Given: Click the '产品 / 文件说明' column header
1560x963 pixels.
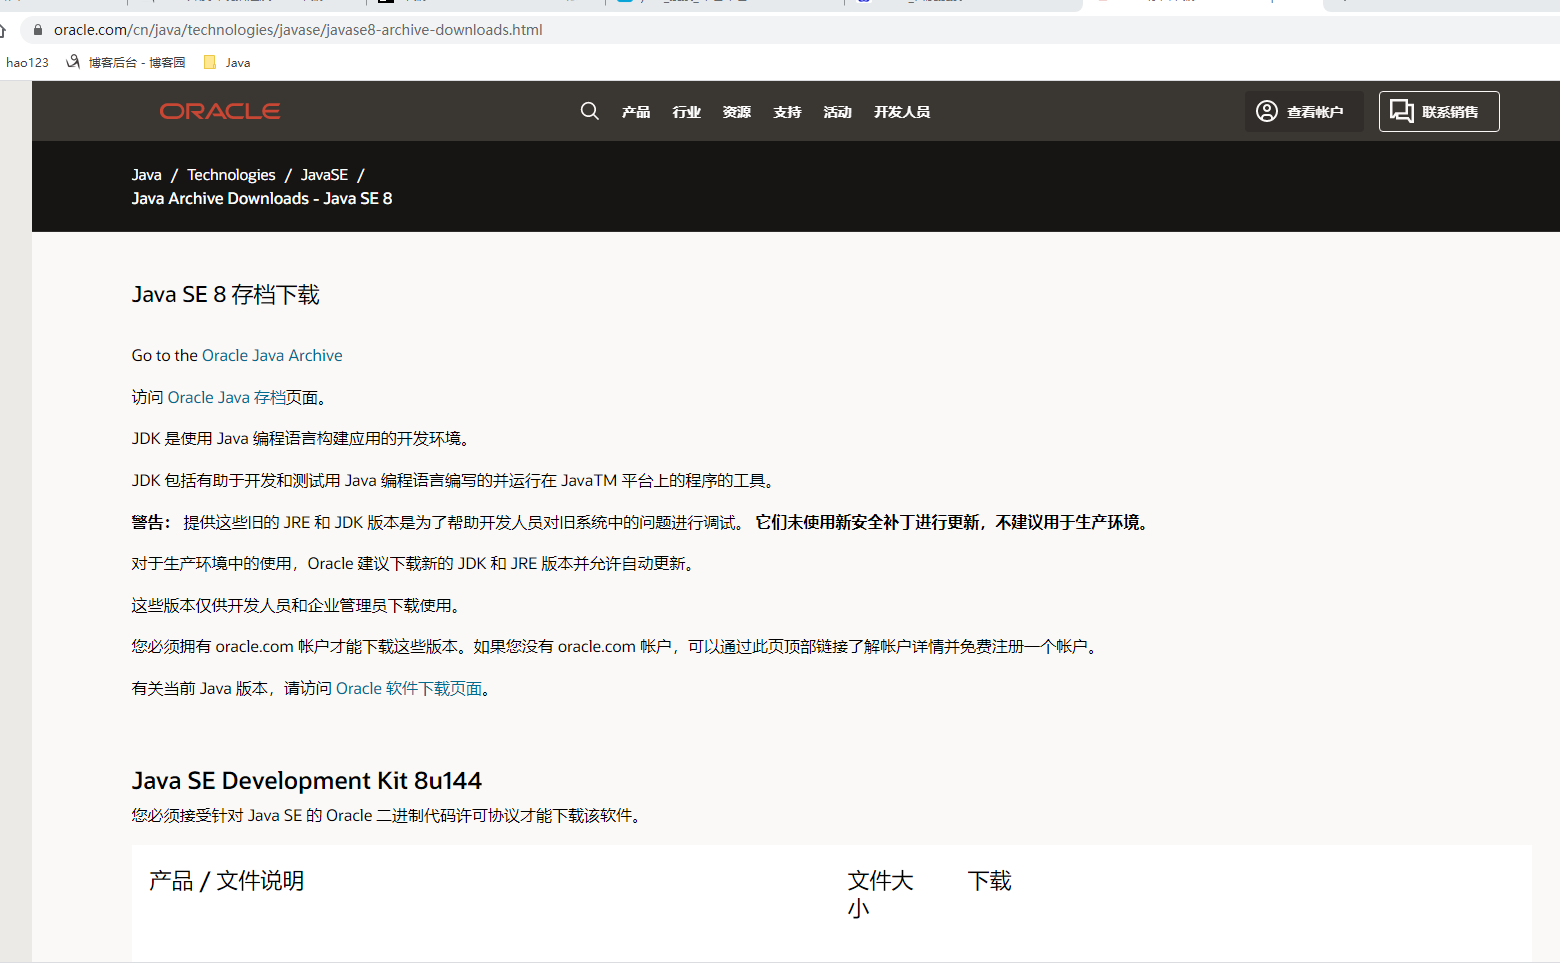Looking at the screenshot, I should pyautogui.click(x=227, y=880).
